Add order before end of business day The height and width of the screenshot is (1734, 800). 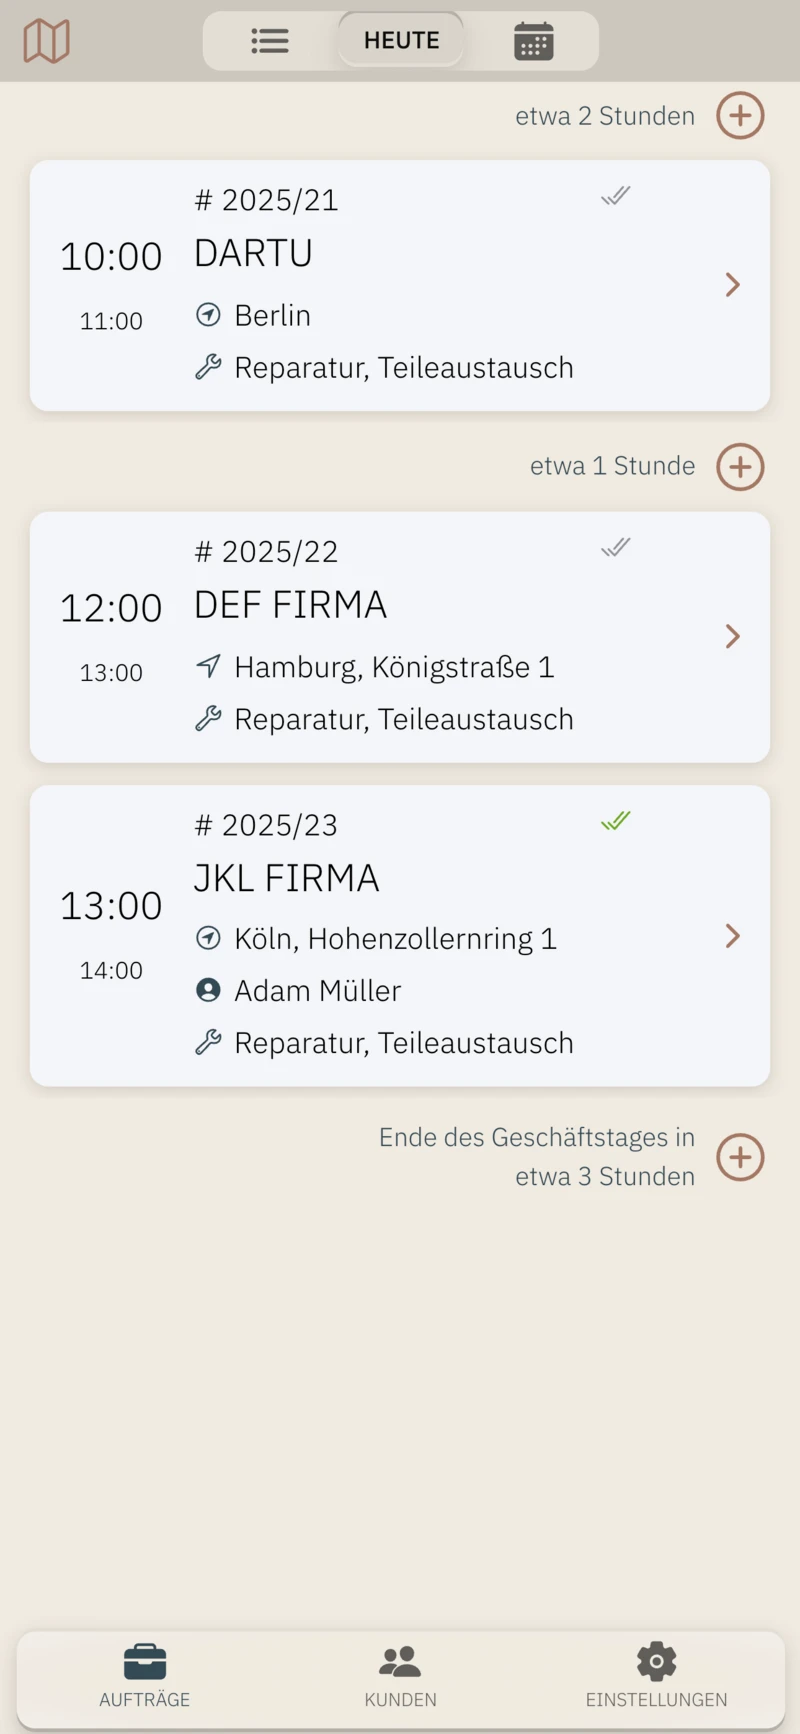pos(740,1157)
